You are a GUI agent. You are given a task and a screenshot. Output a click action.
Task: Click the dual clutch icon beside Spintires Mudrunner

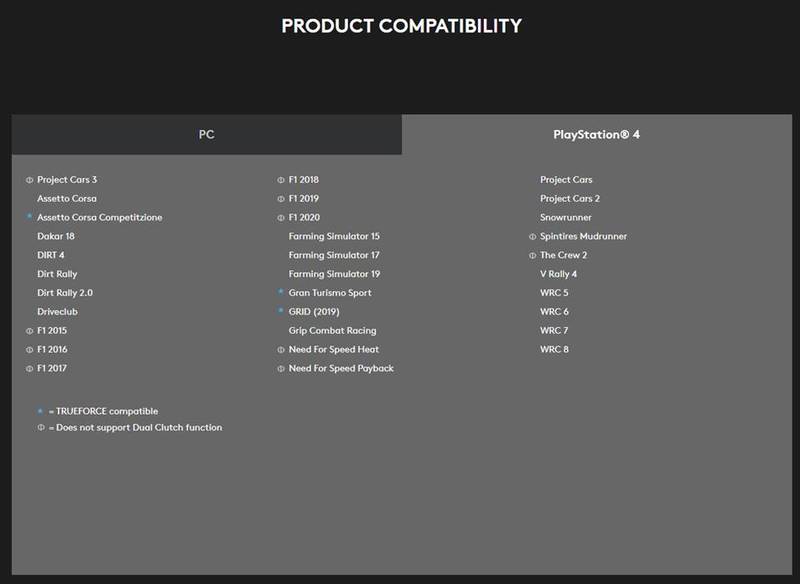coord(532,237)
